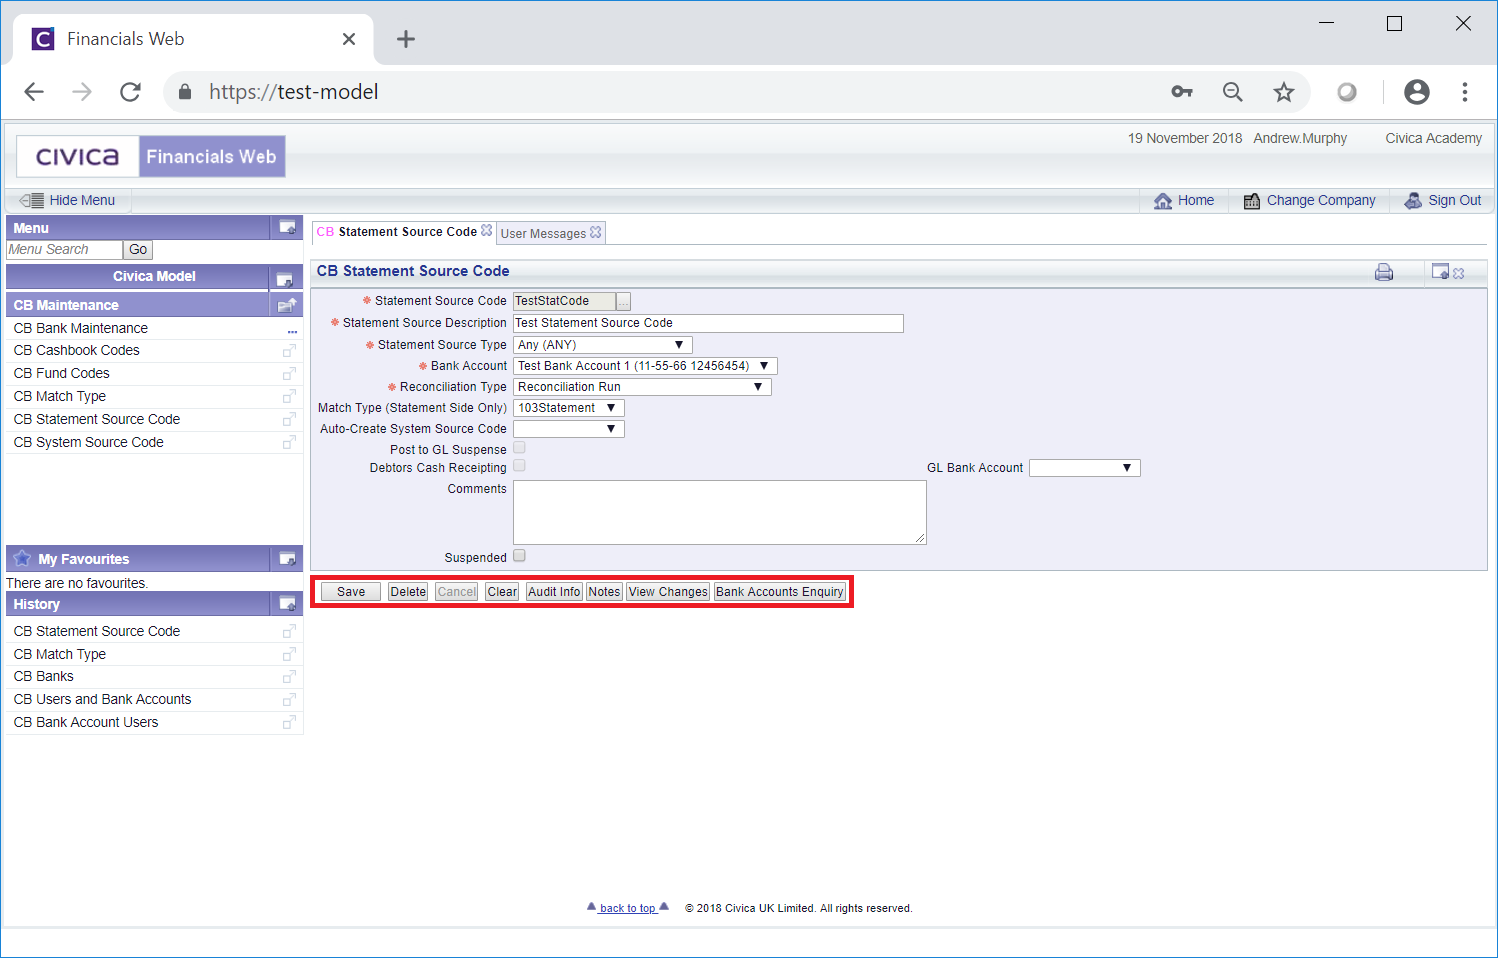Open the GL Bank Account dropdown
Image resolution: width=1498 pixels, height=958 pixels.
(1084, 468)
